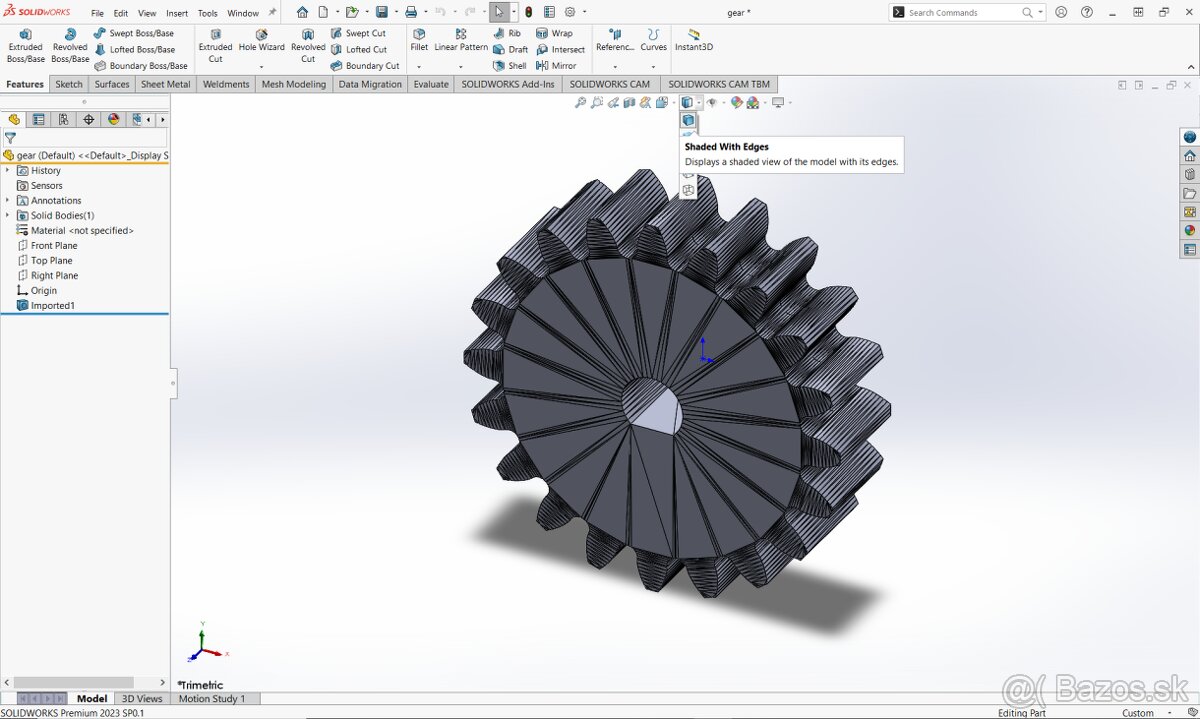Apply the Fillet tool
The height and width of the screenshot is (719, 1200).
pyautogui.click(x=419, y=41)
